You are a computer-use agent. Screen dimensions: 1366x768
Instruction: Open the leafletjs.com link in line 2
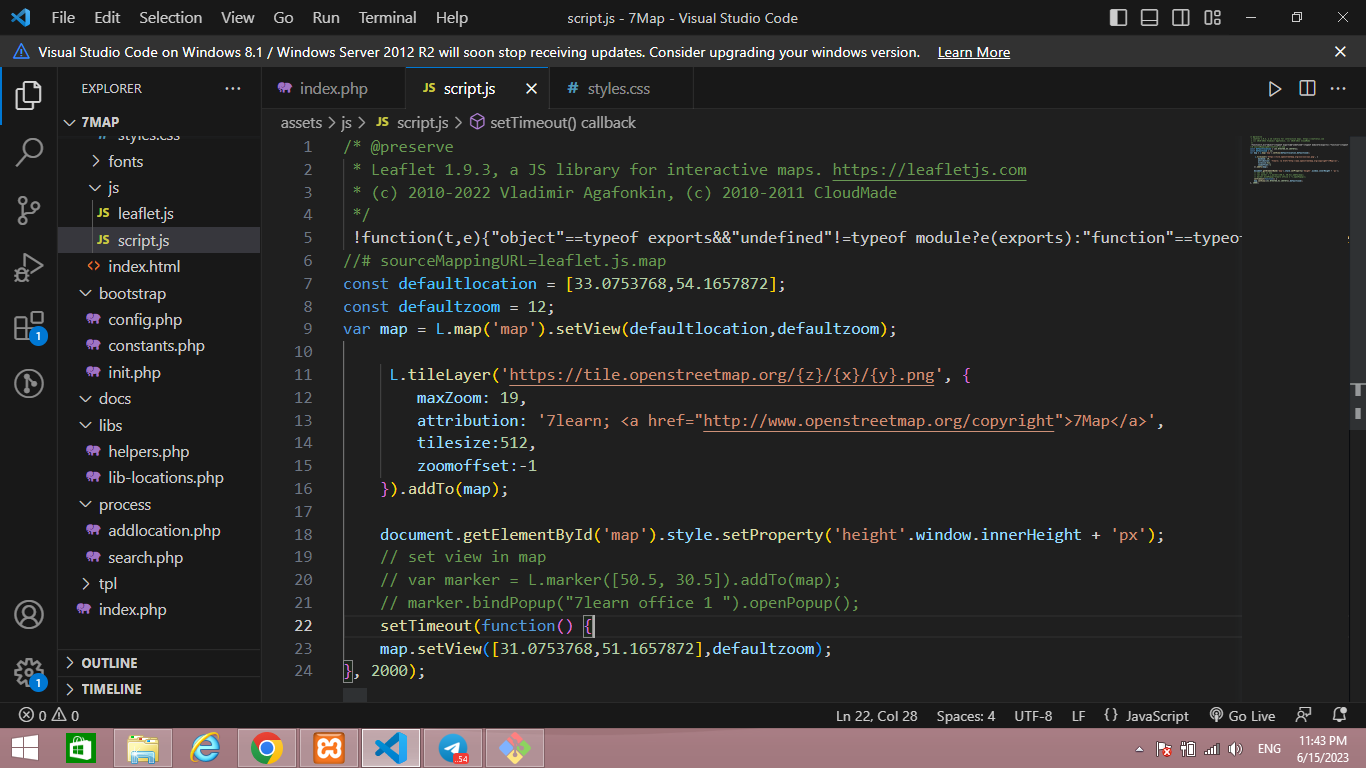[x=929, y=170]
